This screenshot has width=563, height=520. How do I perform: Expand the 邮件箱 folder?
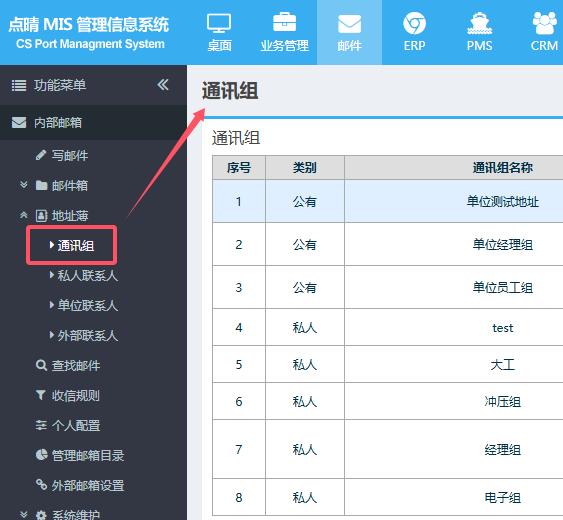coord(54,186)
